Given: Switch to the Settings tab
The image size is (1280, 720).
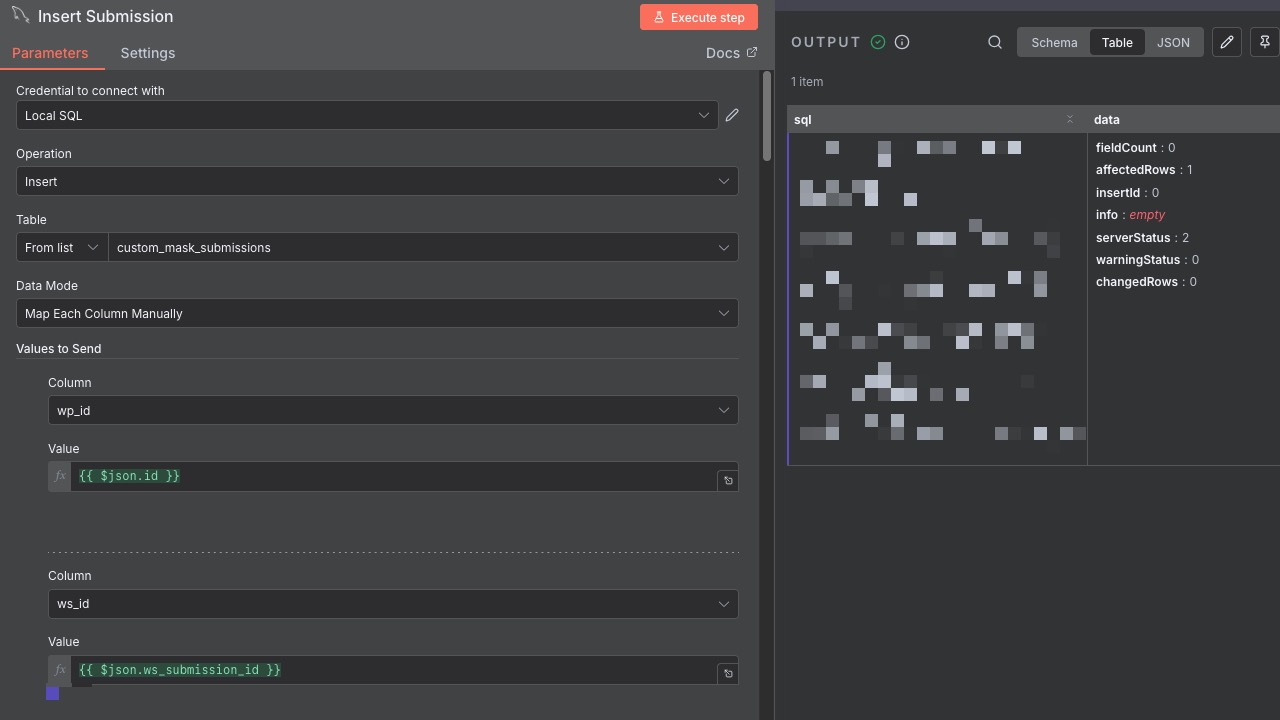Looking at the screenshot, I should (x=148, y=53).
